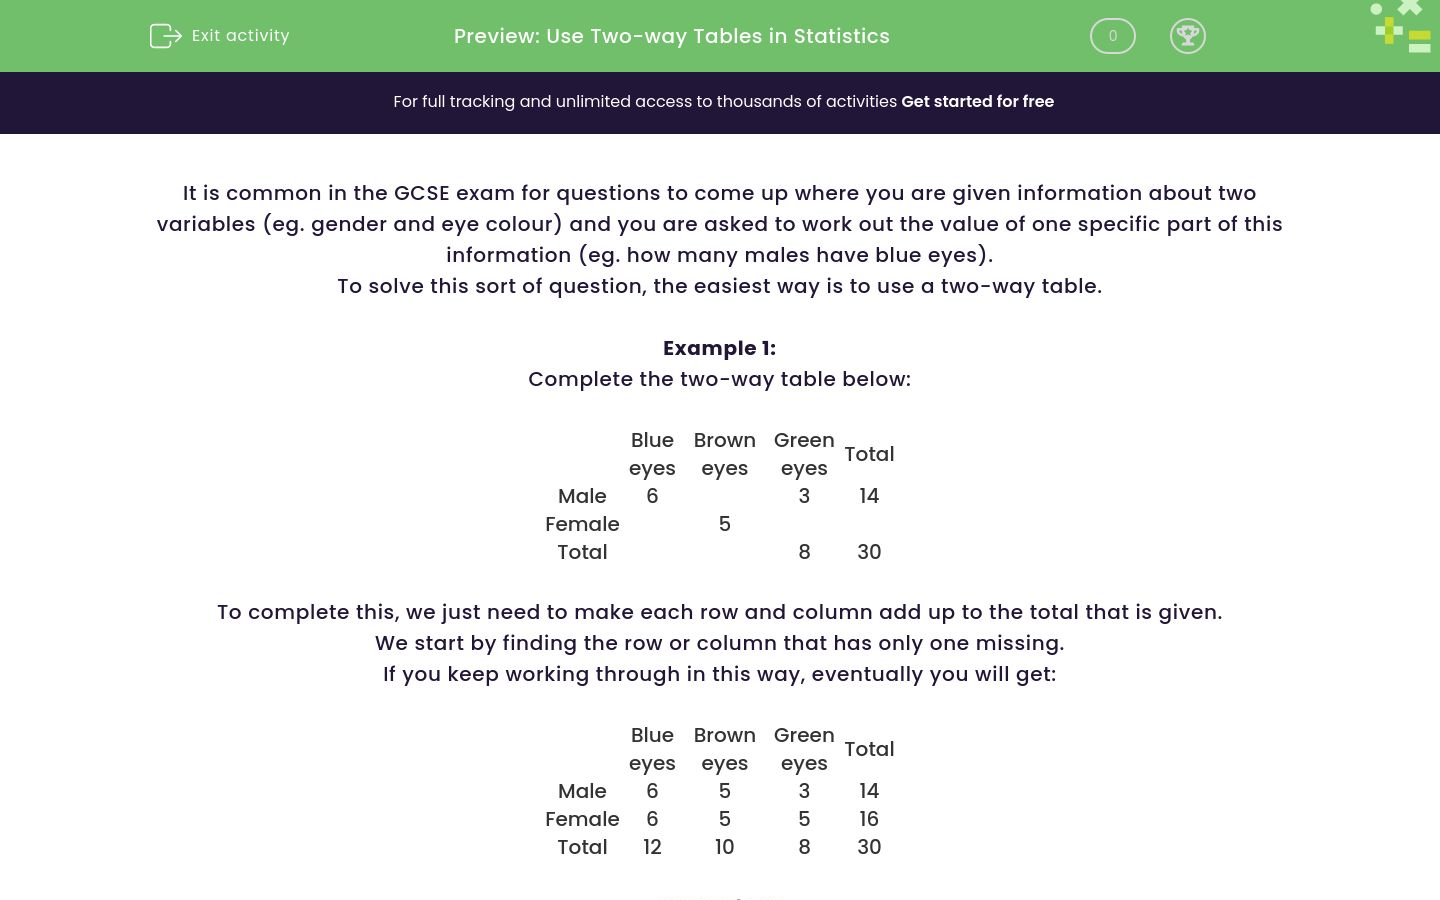Follow the Get started for free link

click(978, 101)
